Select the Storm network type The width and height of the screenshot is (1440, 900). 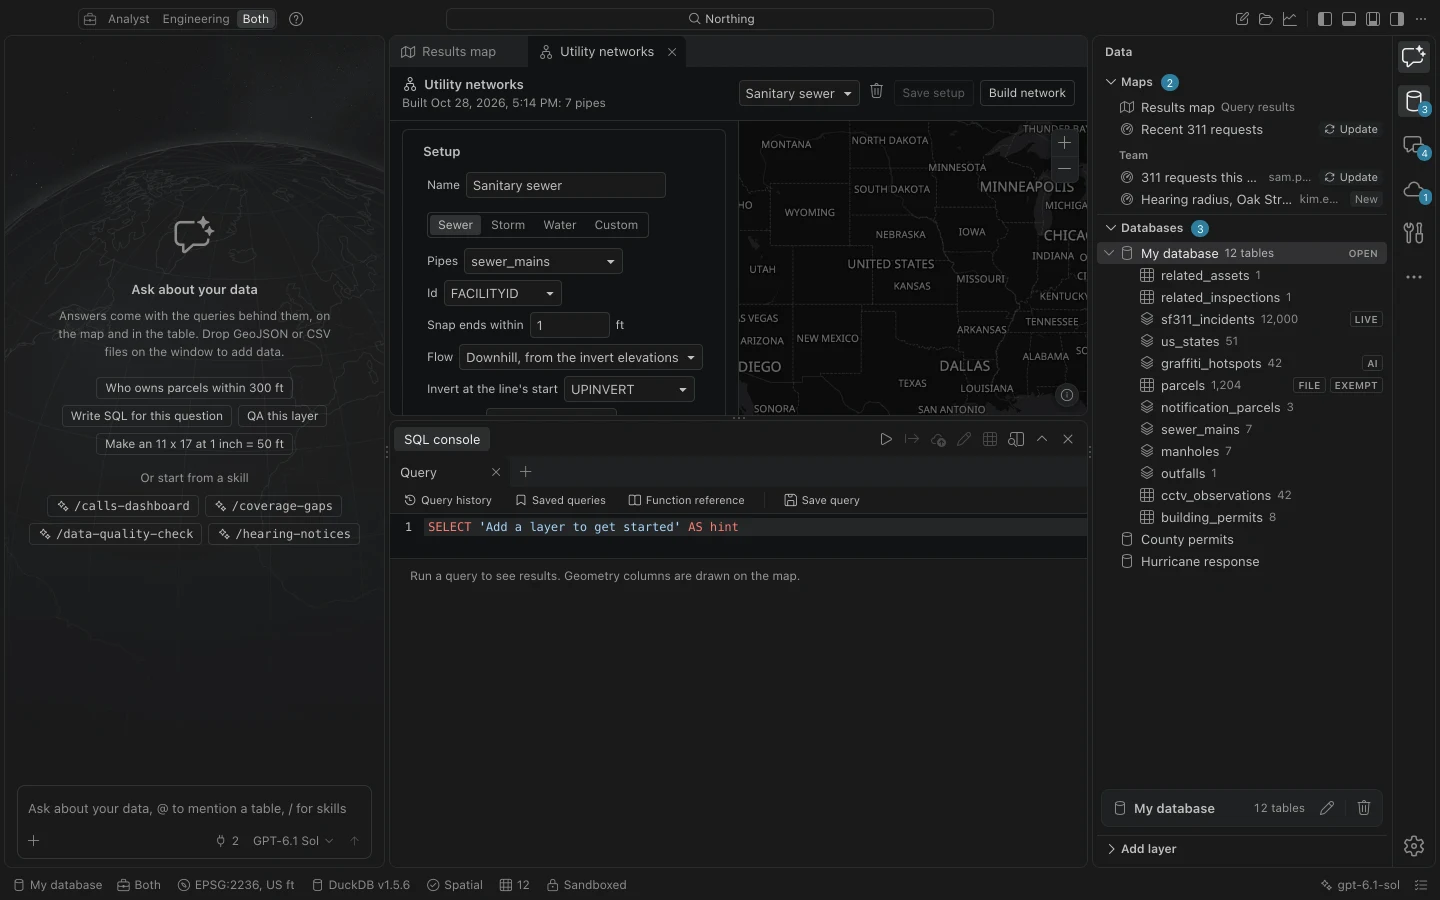[508, 225]
